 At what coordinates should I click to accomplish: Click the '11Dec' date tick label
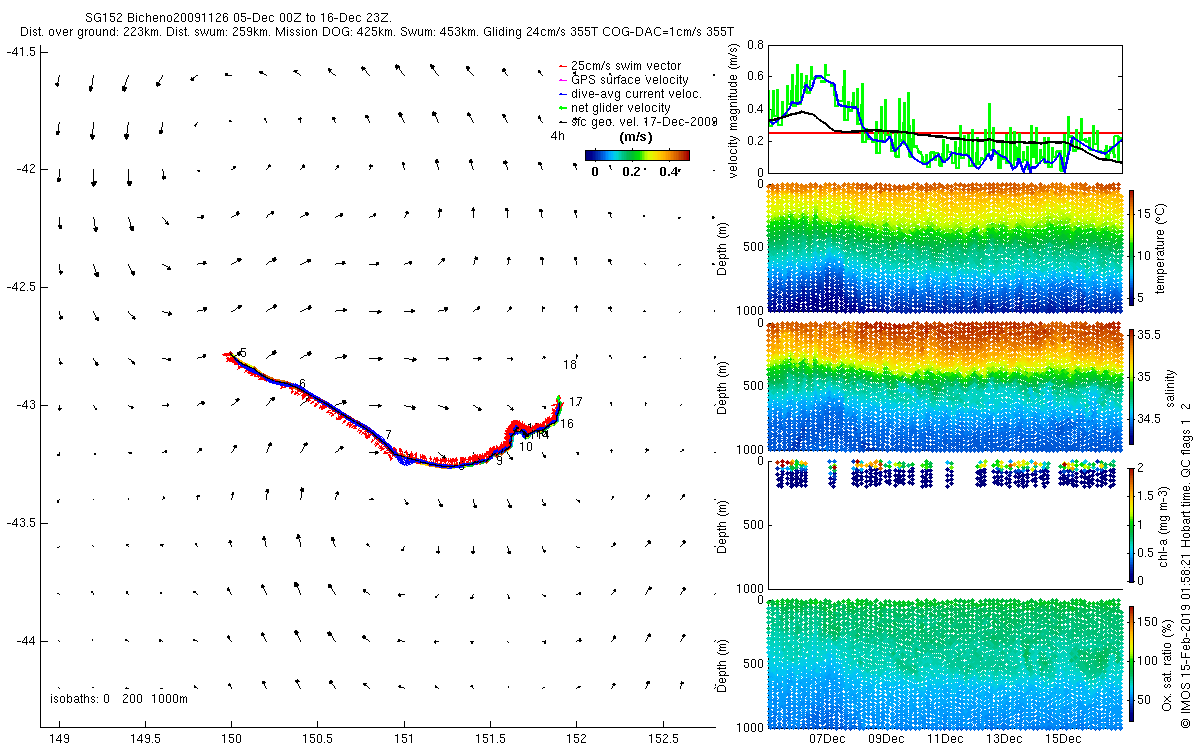coord(945,738)
